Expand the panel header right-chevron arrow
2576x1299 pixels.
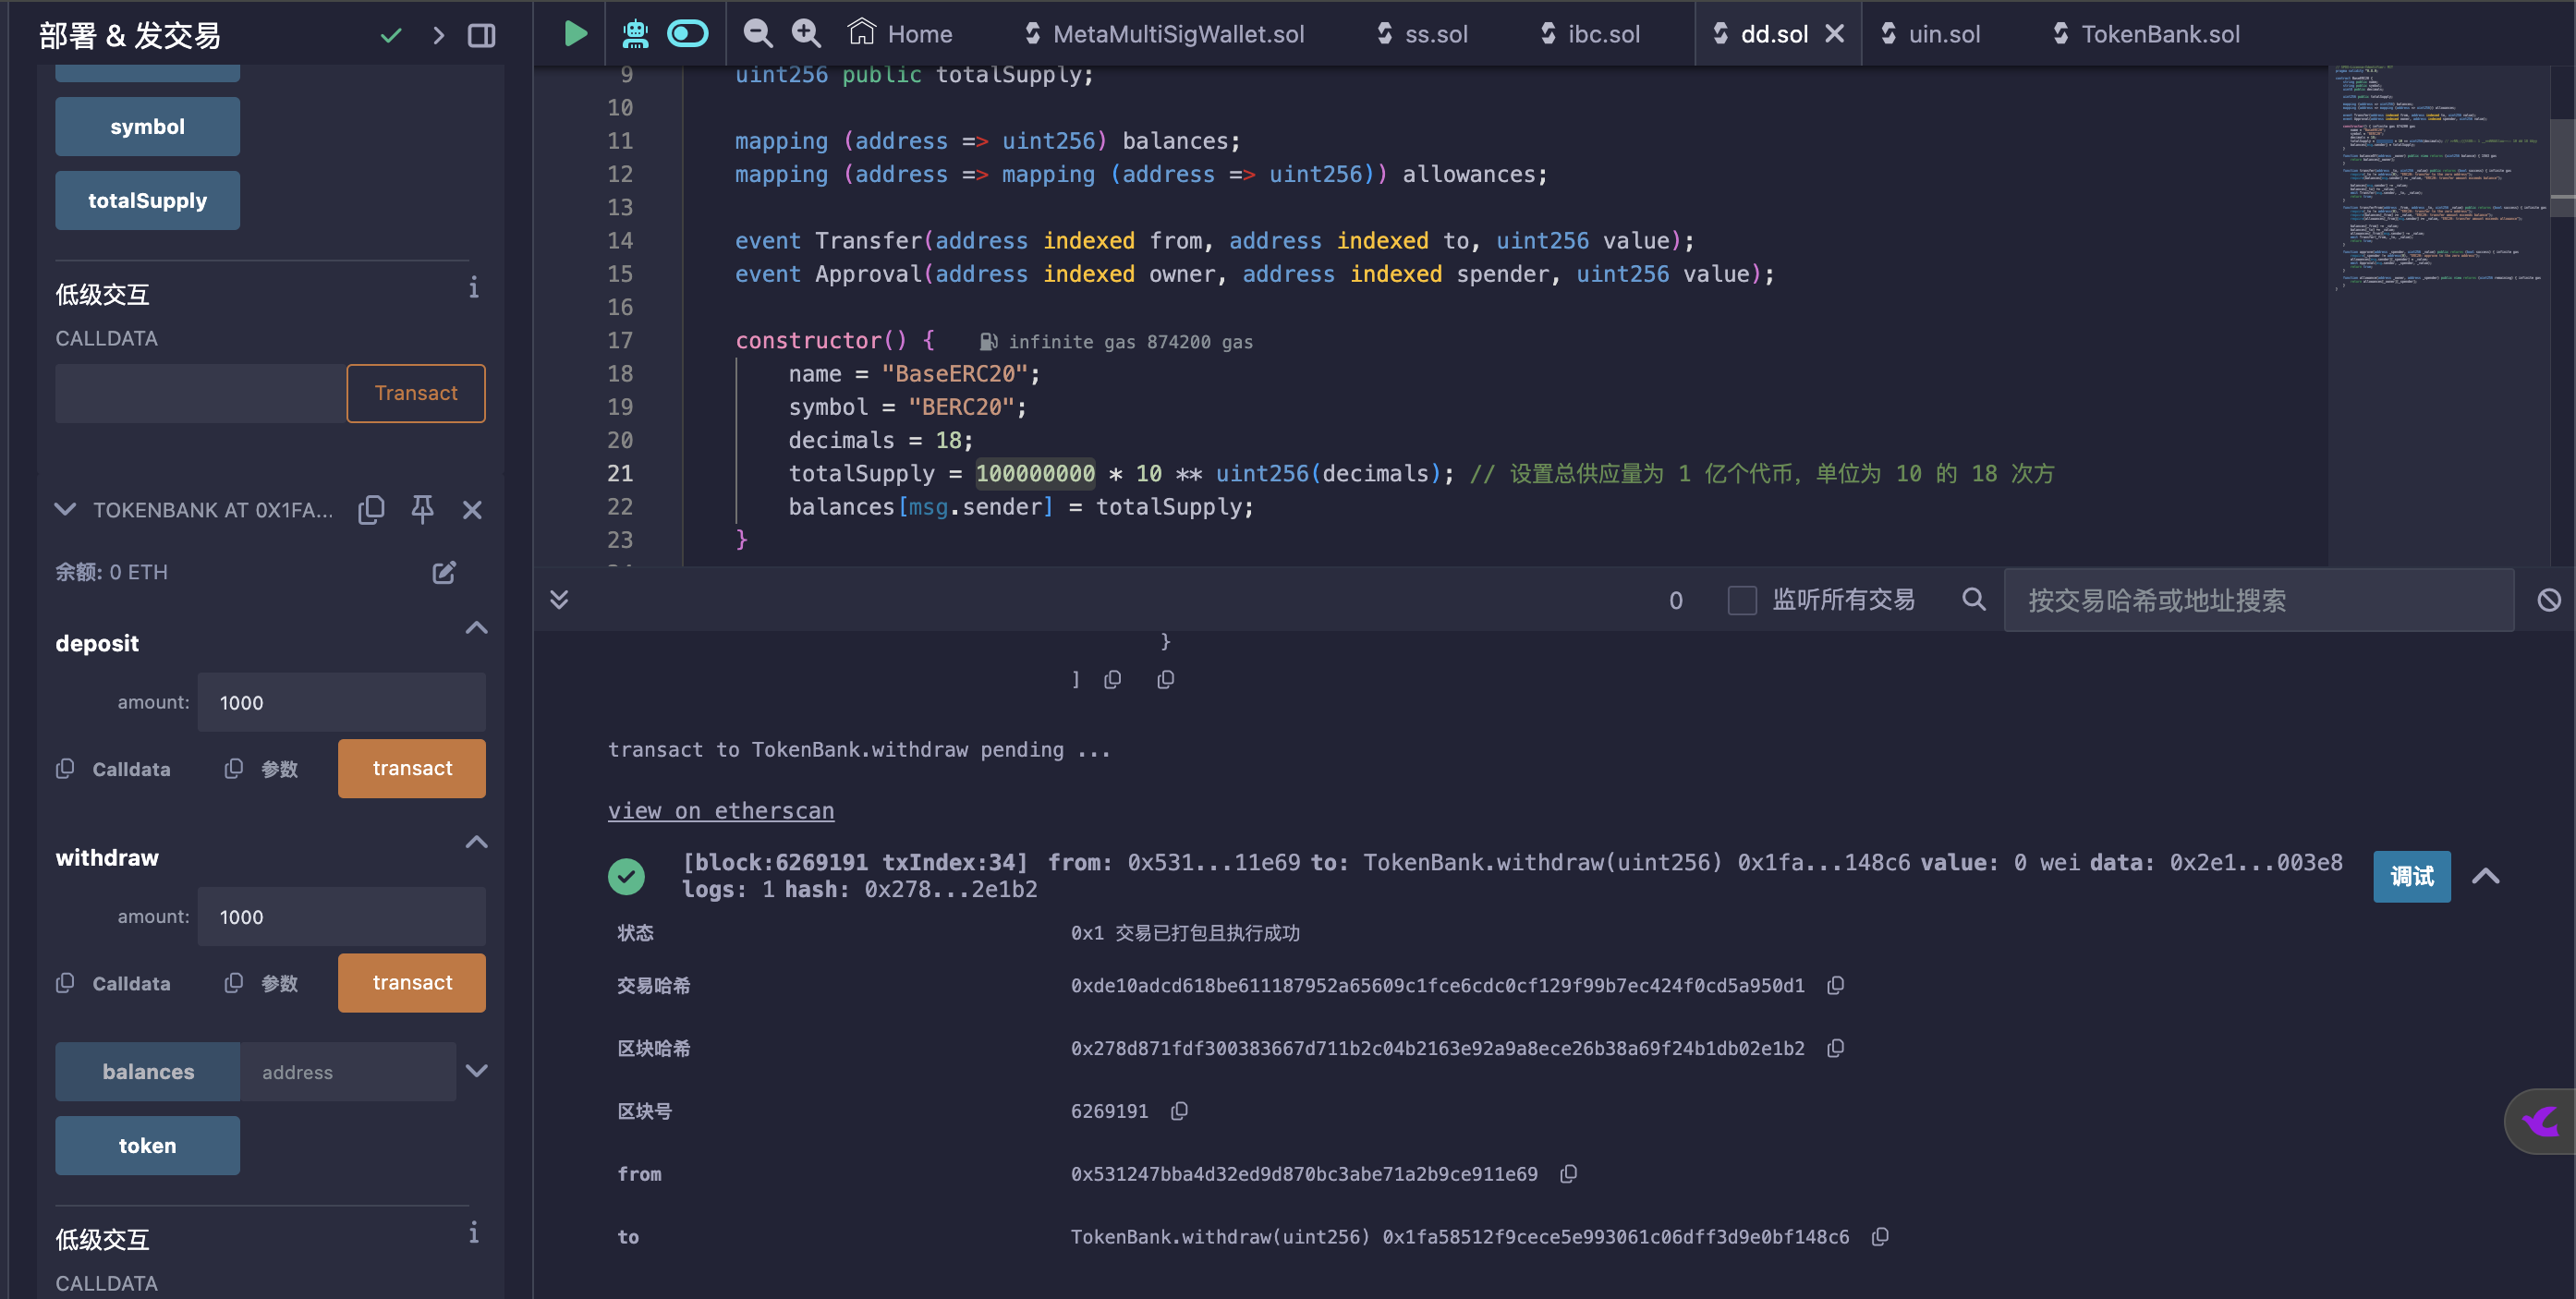point(438,35)
